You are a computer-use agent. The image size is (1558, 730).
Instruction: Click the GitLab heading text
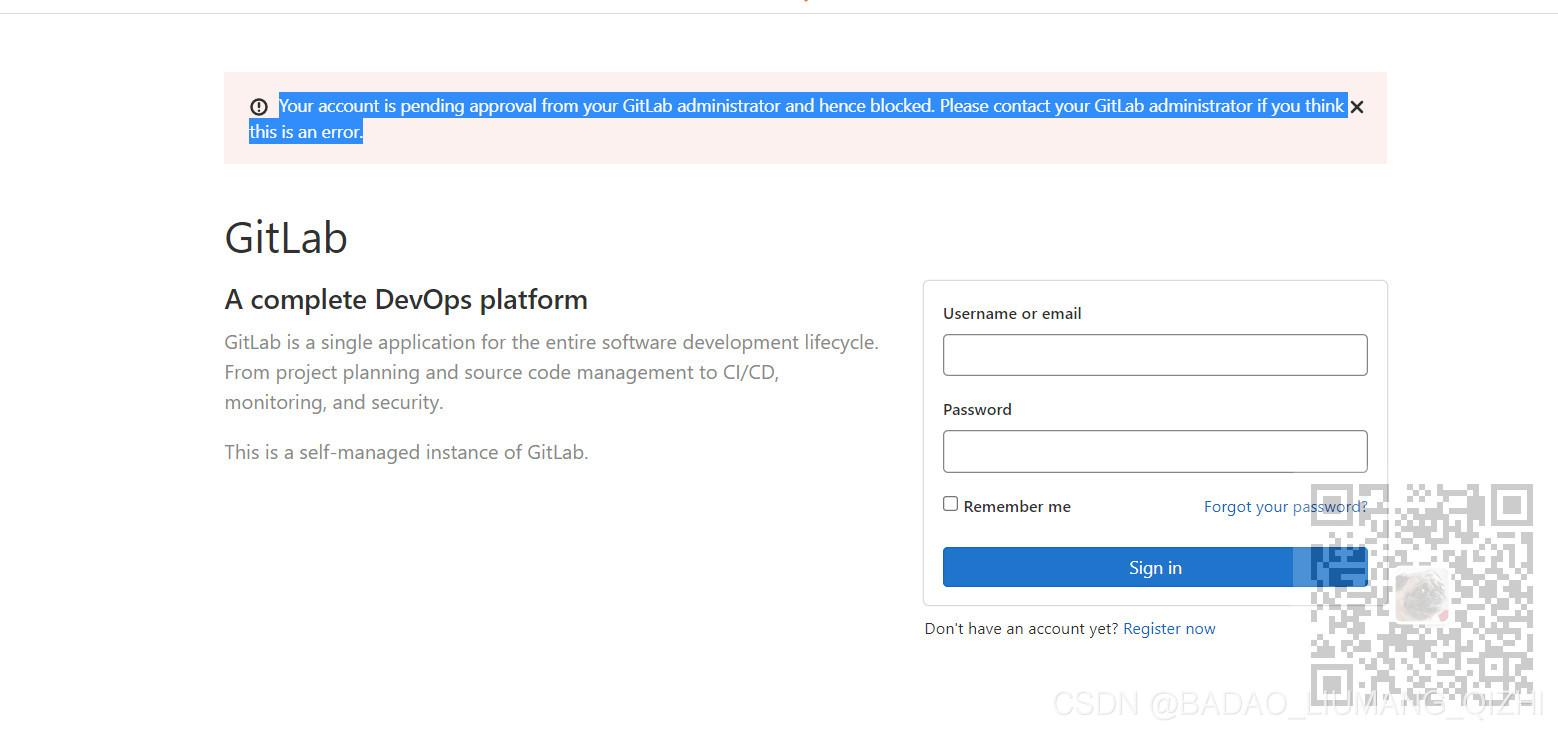click(x=286, y=237)
